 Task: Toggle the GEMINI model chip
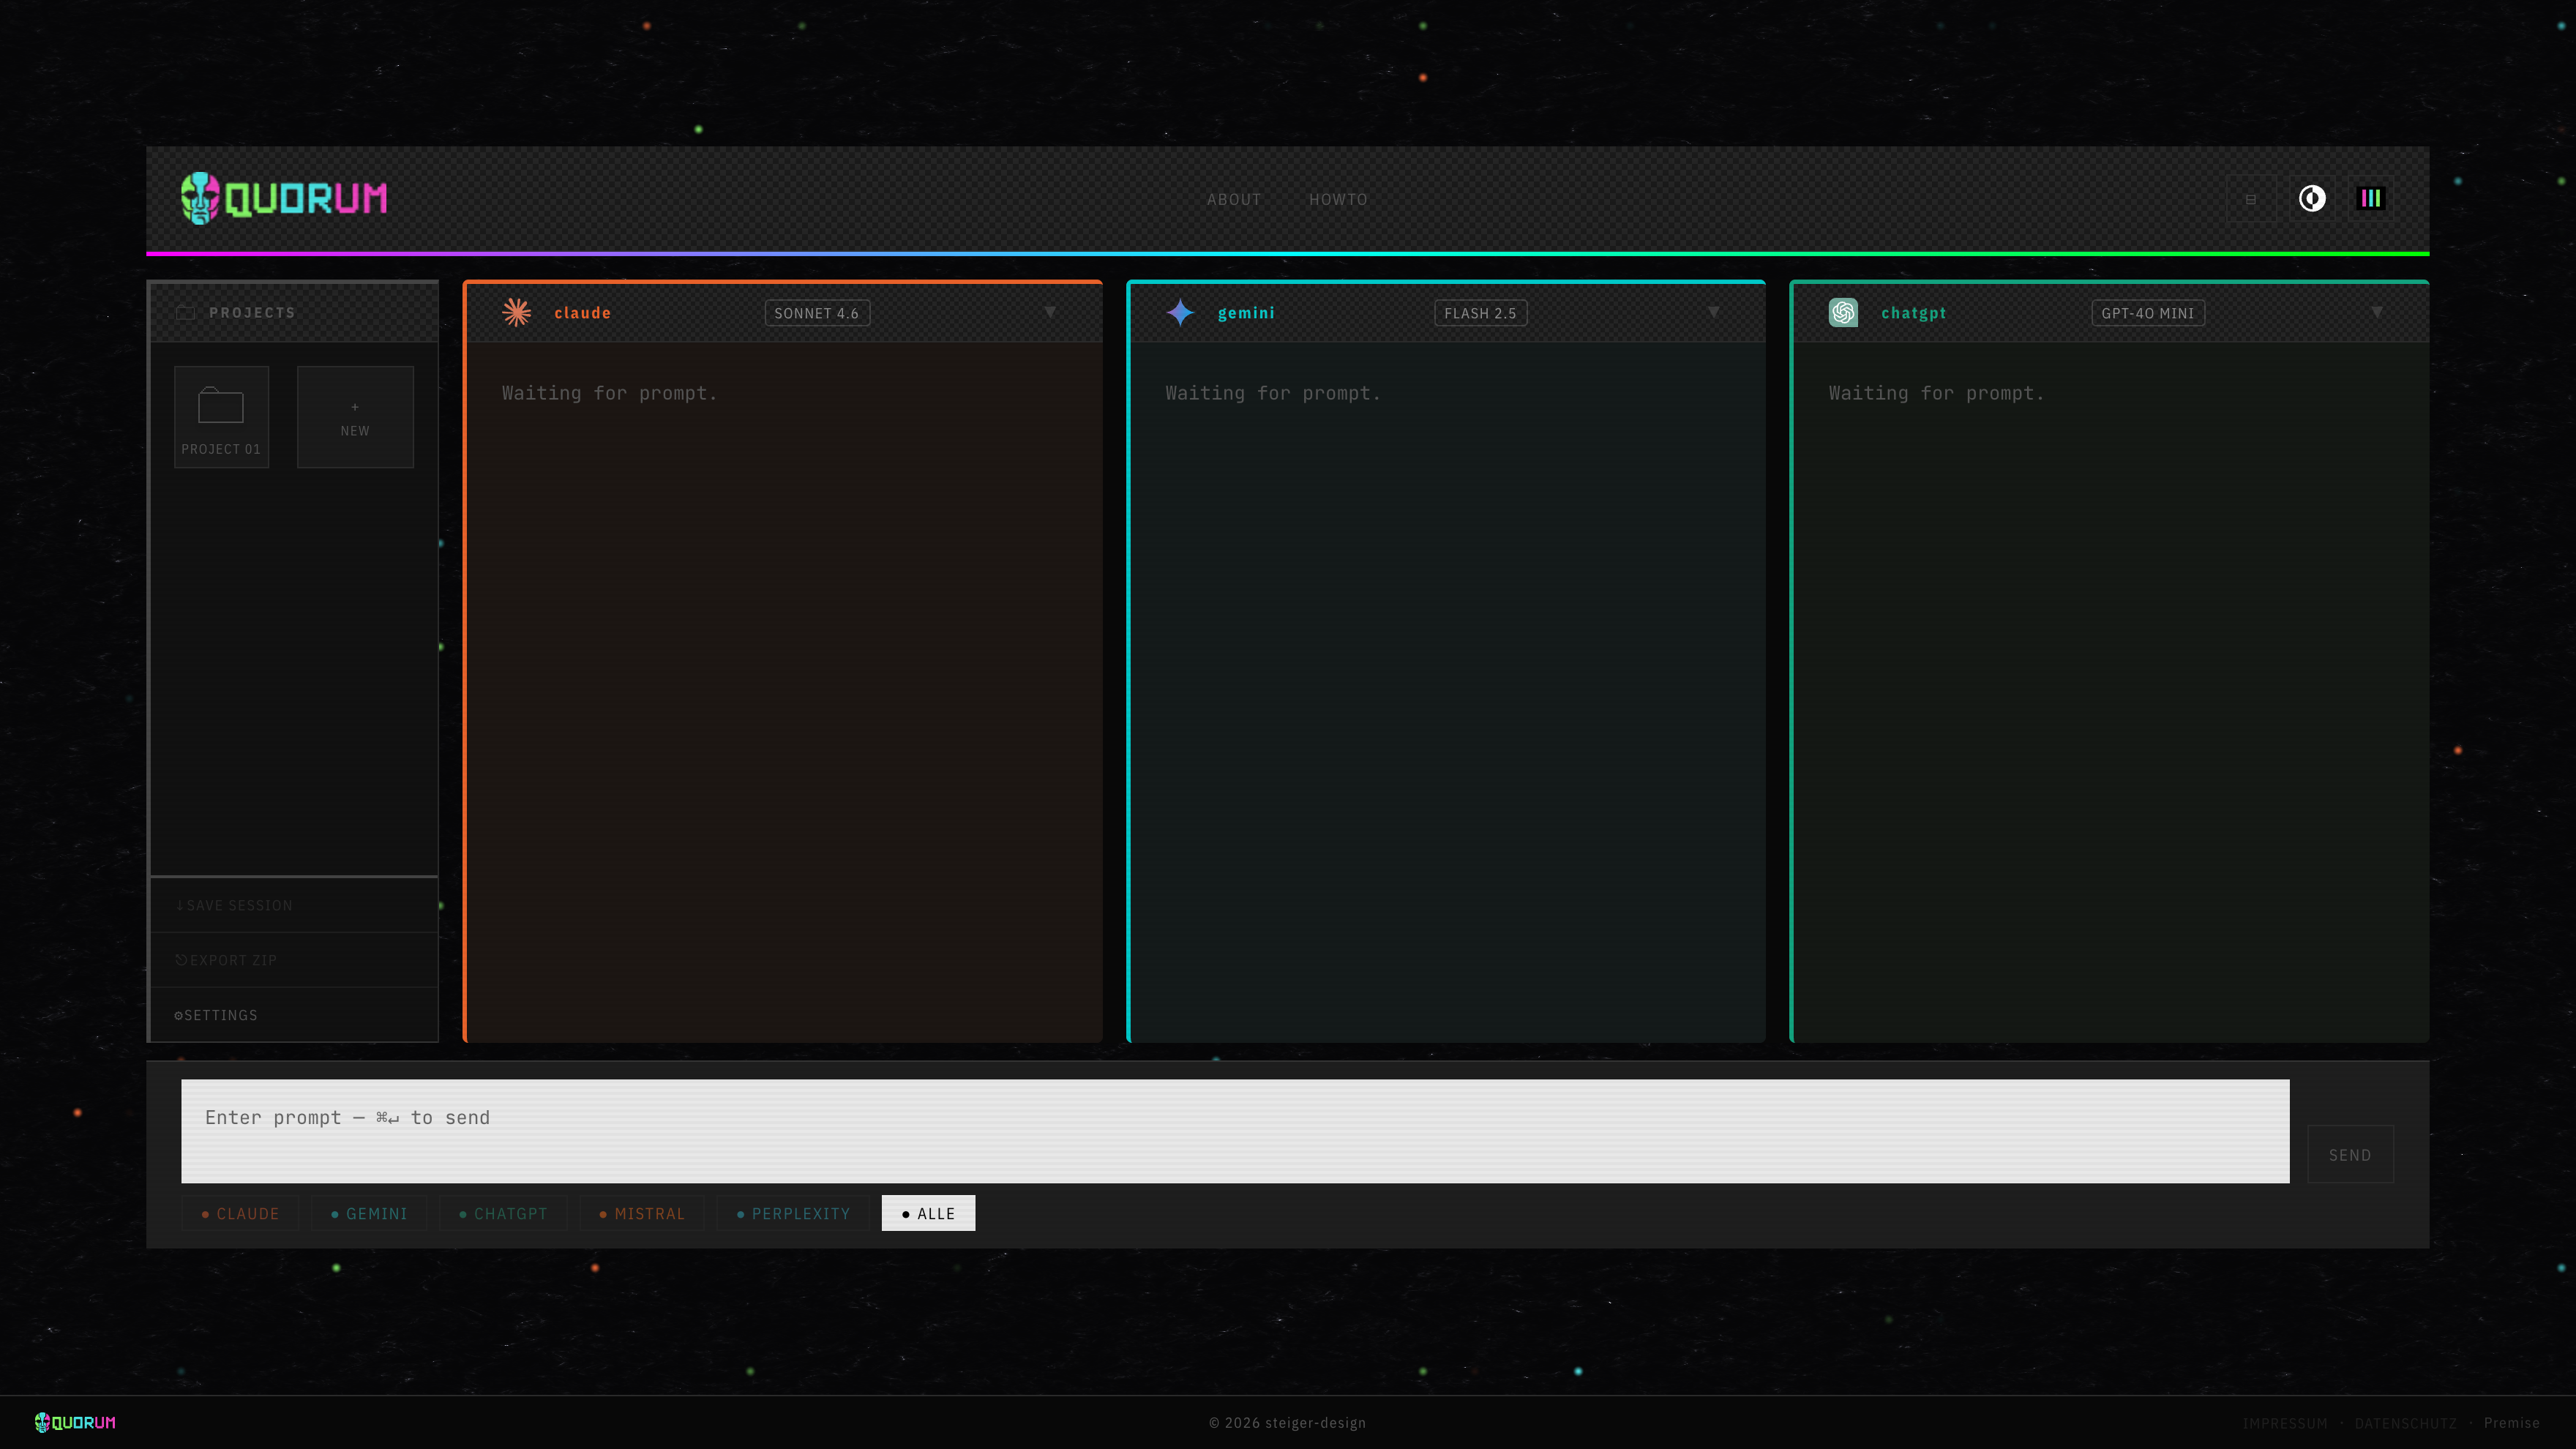(369, 1213)
